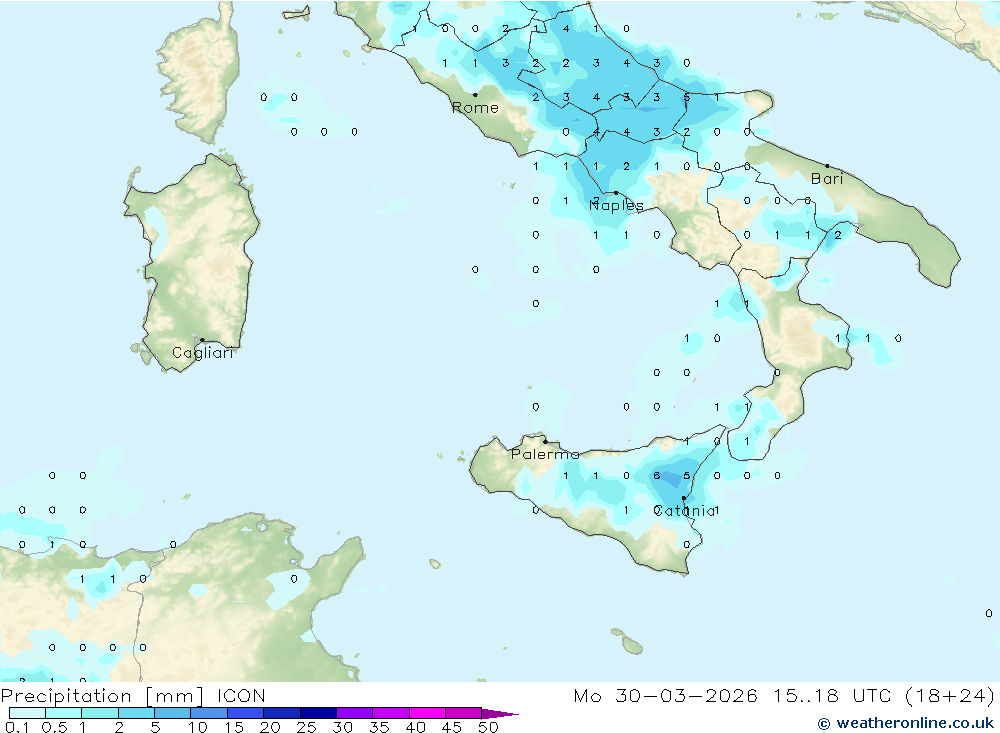
Task: Click the legend scale label '0.1'
Action: 17,727
